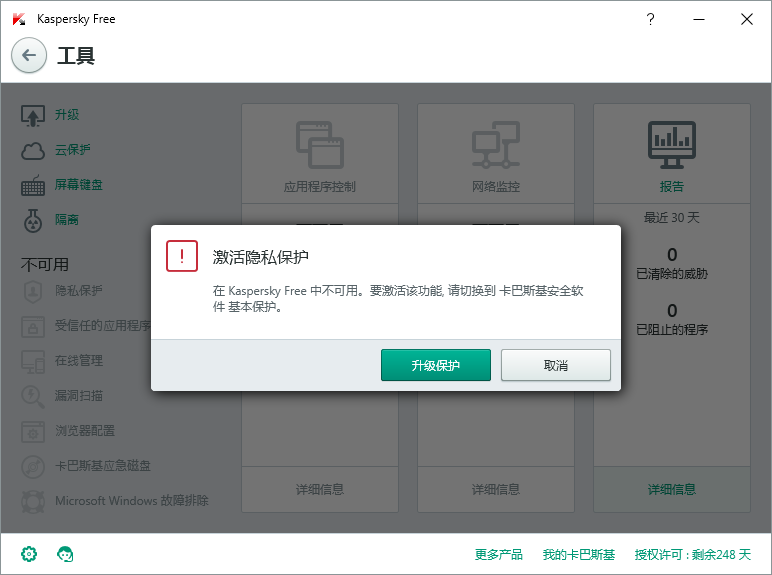Select the 云保护 cloud icon
Viewport: 772px width, 575px height.
click(33, 150)
